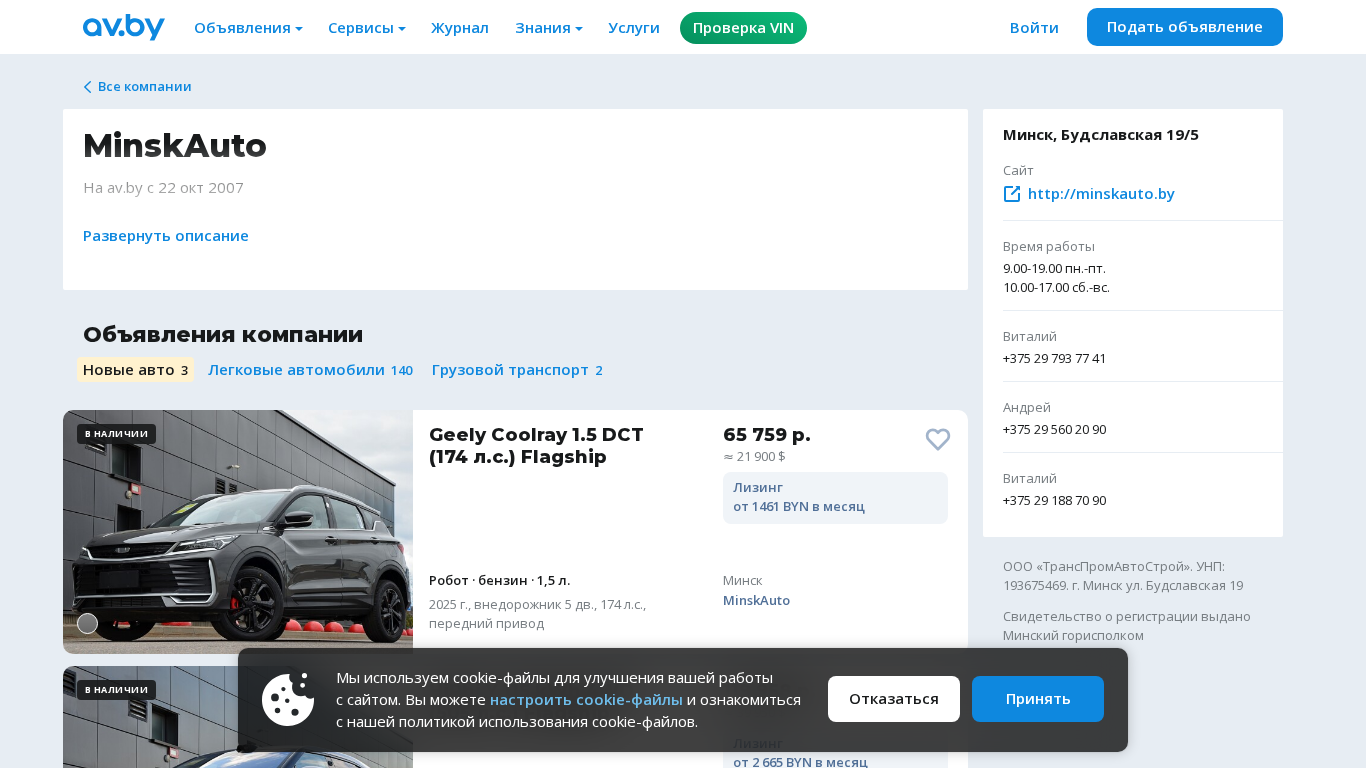Viewport: 1366px width, 768px height.
Task: Click the phone number +375 29 793 77 41
Action: (1054, 359)
